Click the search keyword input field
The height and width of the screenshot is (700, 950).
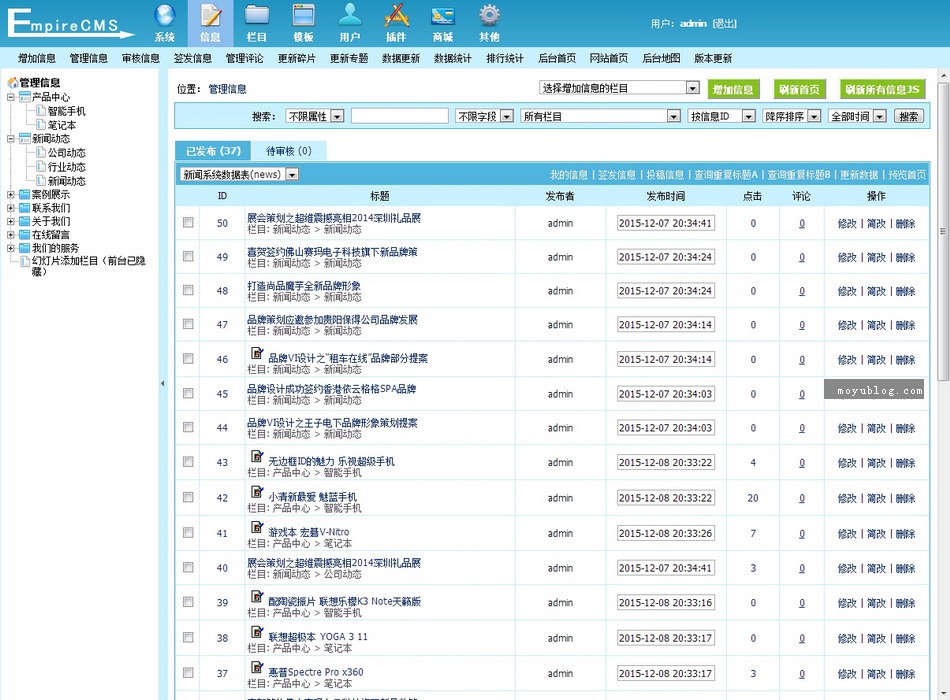[x=399, y=116]
